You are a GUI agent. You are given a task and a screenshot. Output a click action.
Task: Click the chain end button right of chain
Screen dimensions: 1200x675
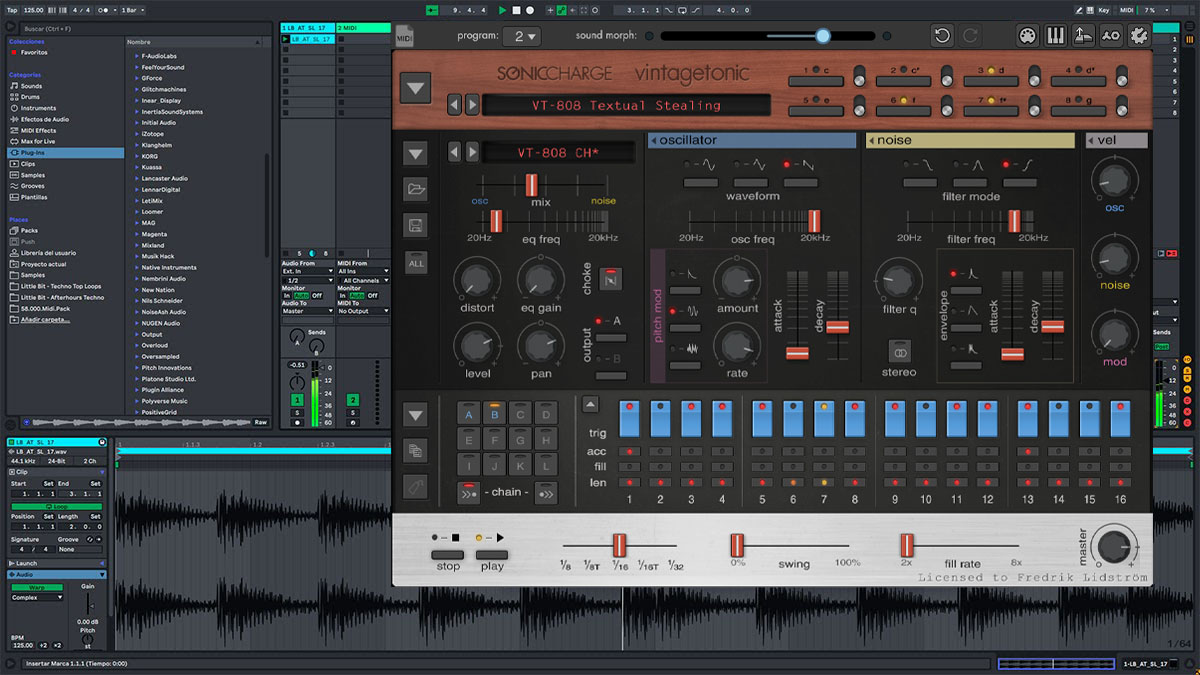point(546,491)
